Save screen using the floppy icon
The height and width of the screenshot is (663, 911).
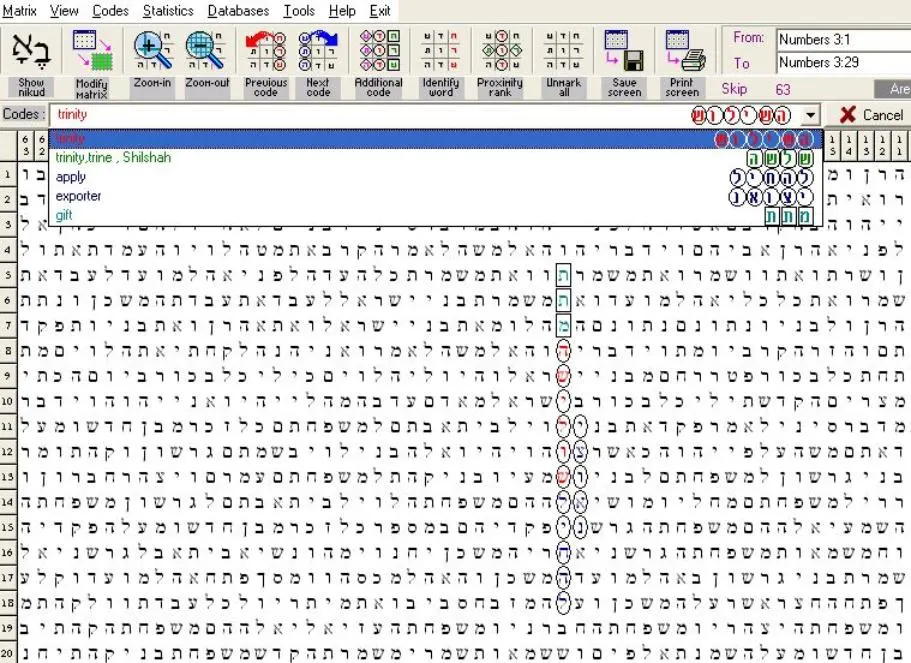point(624,51)
